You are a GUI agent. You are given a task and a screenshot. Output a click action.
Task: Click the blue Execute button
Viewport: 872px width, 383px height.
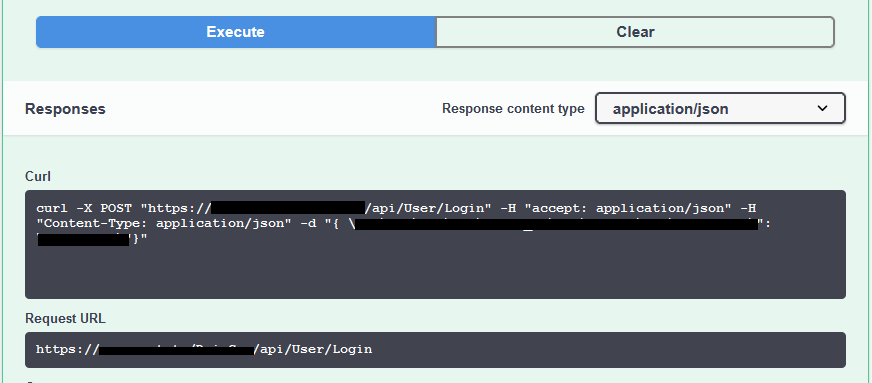(236, 32)
